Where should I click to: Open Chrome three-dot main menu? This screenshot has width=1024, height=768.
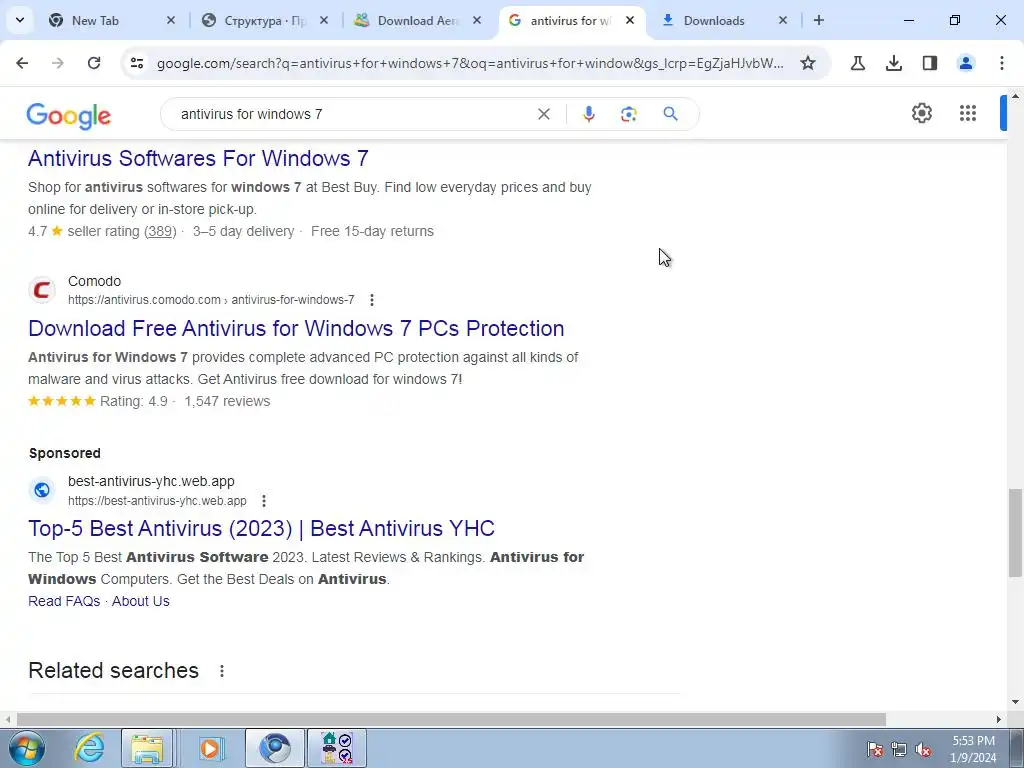tap(1002, 63)
